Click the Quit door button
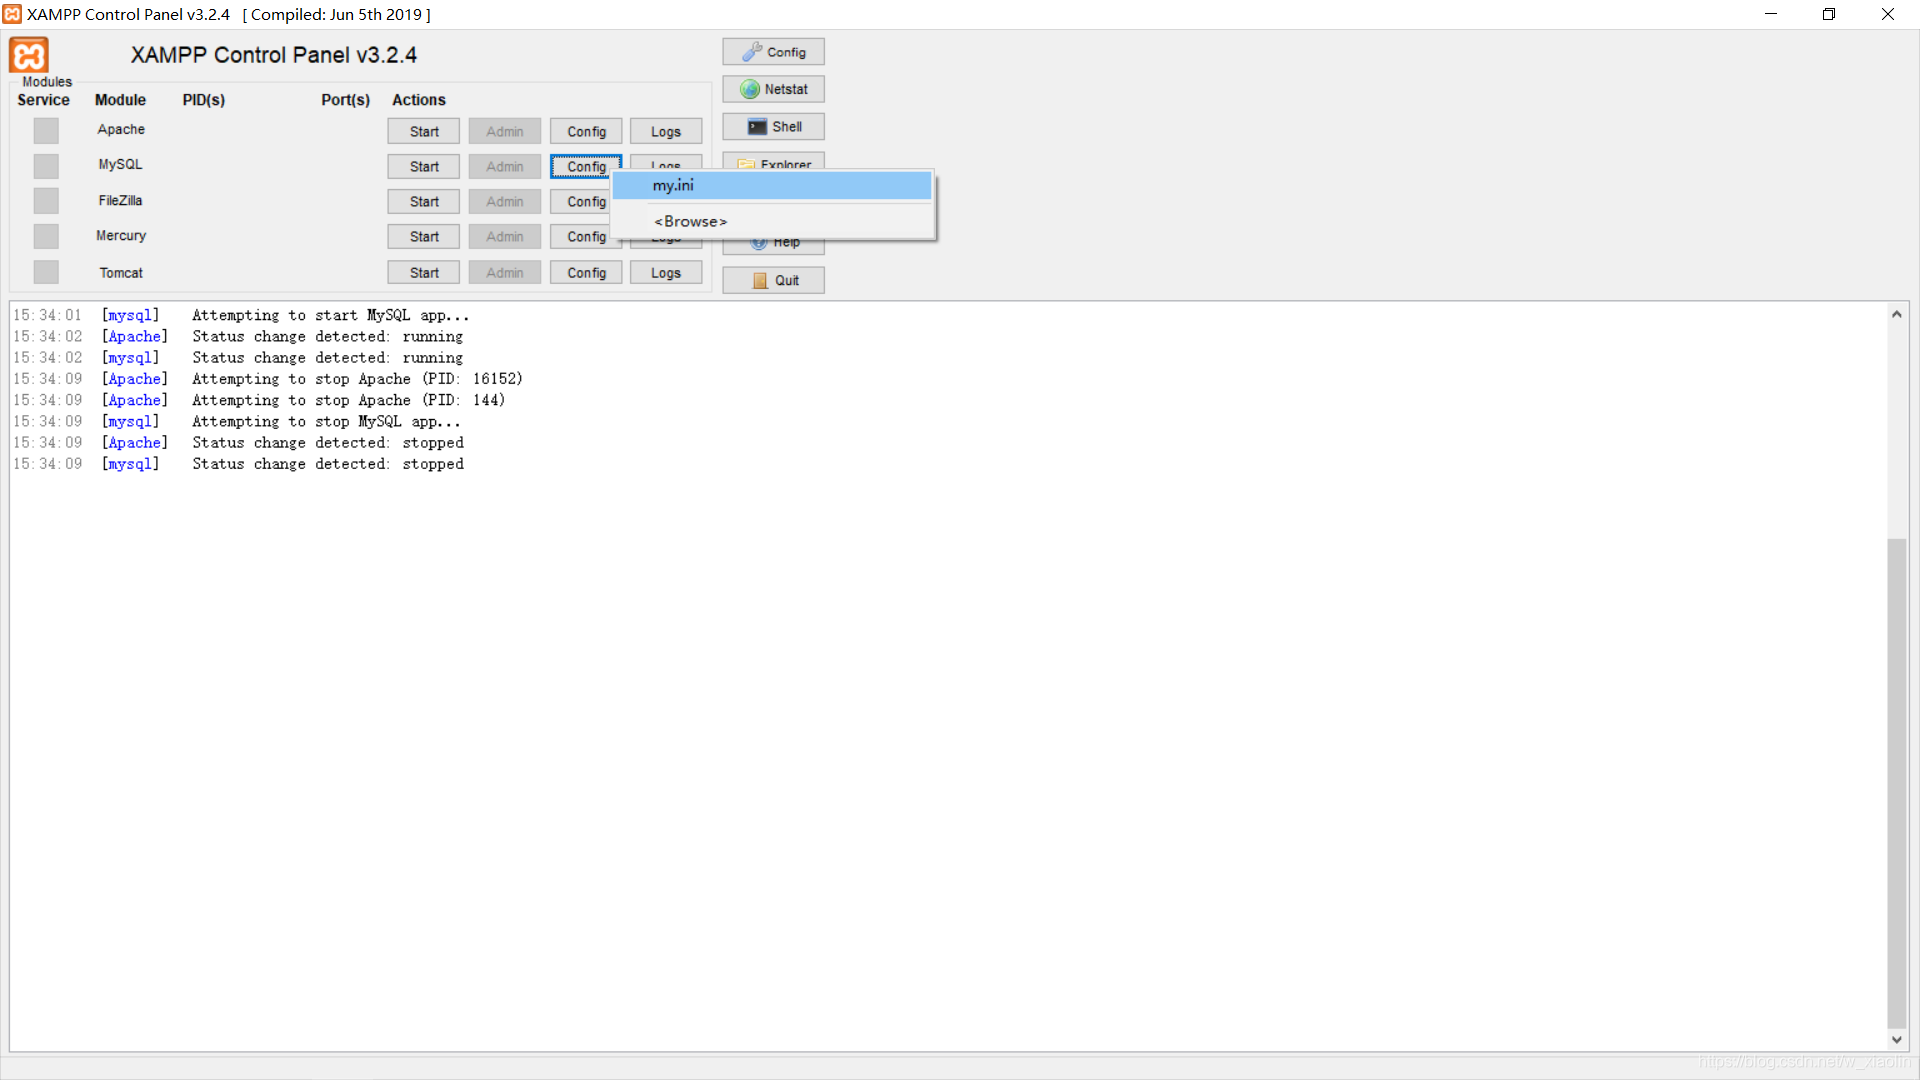Screen dimensions: 1920x1080 [773, 280]
